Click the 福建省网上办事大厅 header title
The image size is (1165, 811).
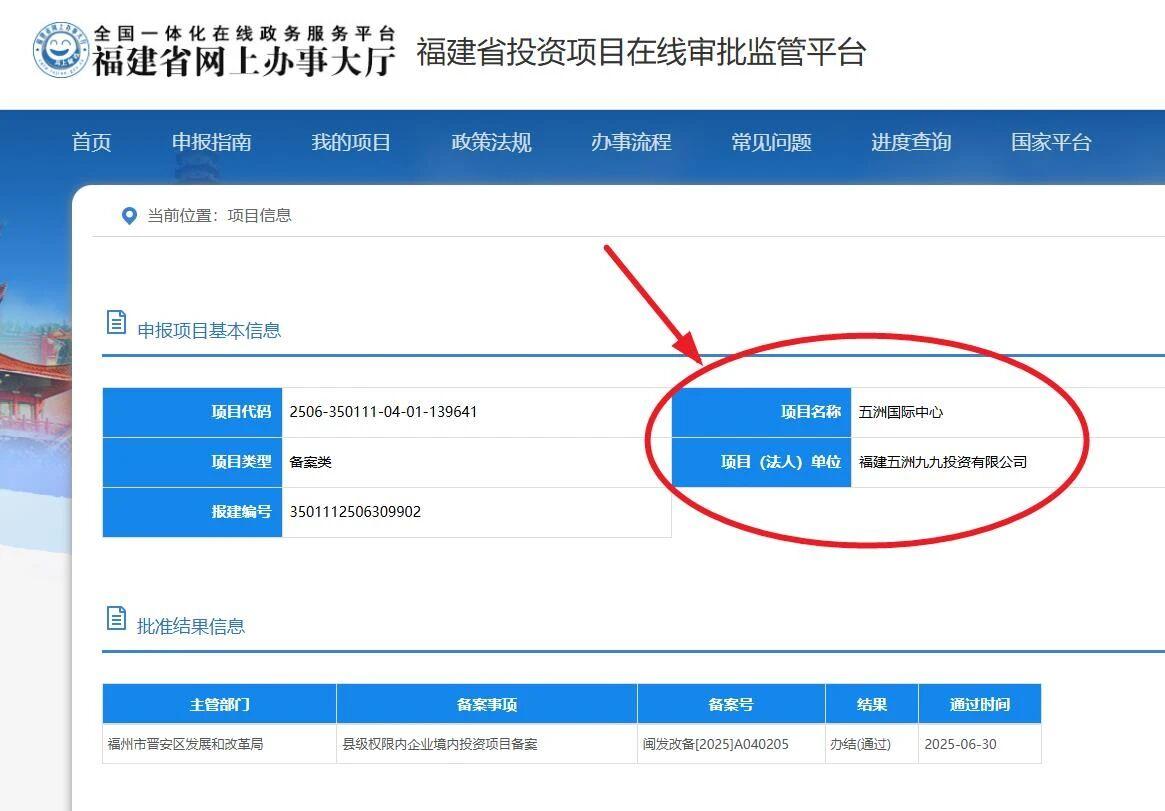[244, 62]
